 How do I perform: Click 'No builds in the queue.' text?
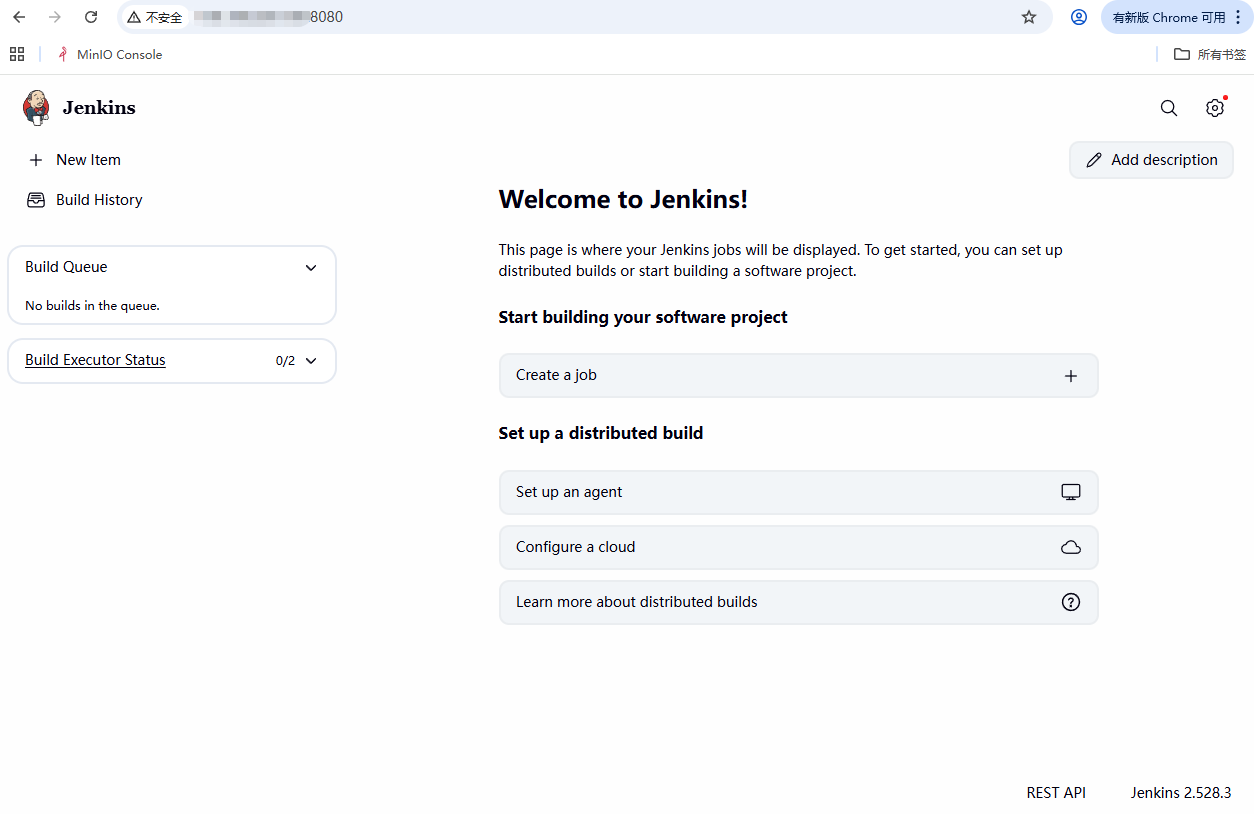pyautogui.click(x=92, y=306)
